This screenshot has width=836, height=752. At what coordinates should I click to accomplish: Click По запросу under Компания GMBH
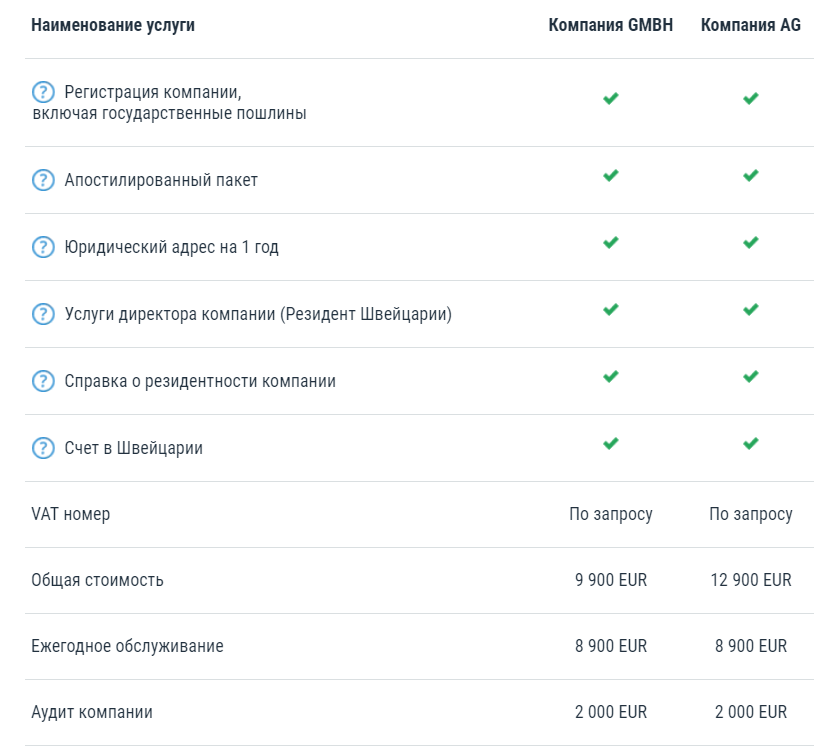[610, 514]
